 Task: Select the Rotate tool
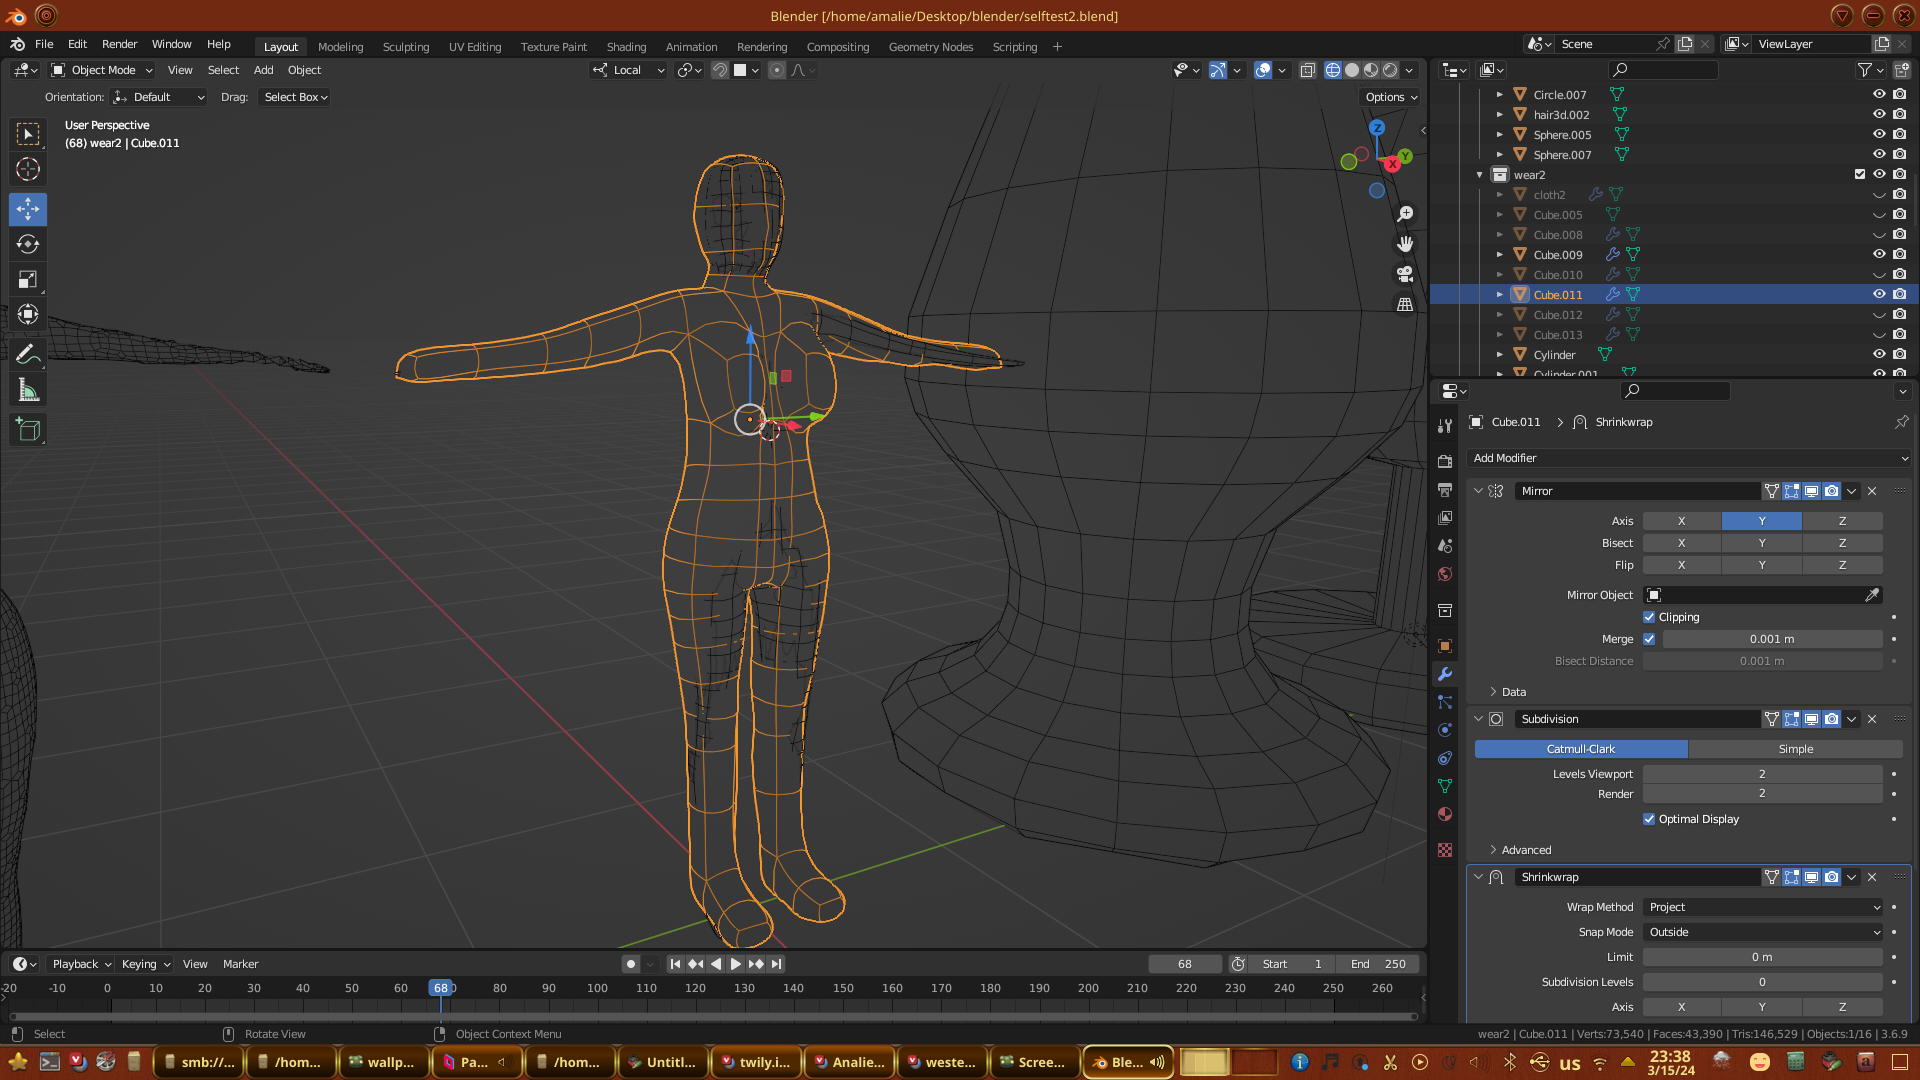tap(28, 245)
